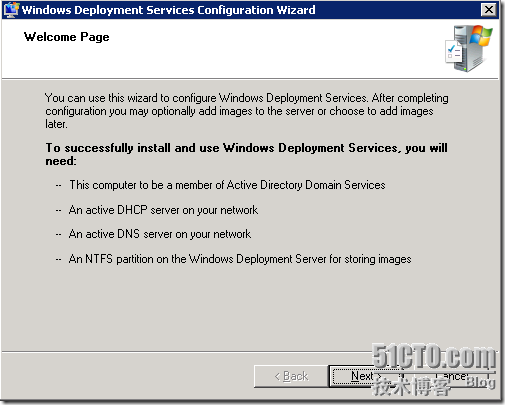Click the window title 'Windows Deployment Services Configuration Wizard'
The image size is (505, 405).
click(x=169, y=10)
